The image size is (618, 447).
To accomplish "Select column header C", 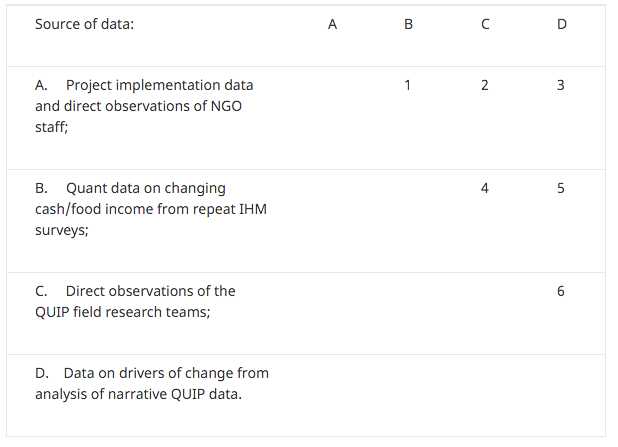I will point(485,24).
